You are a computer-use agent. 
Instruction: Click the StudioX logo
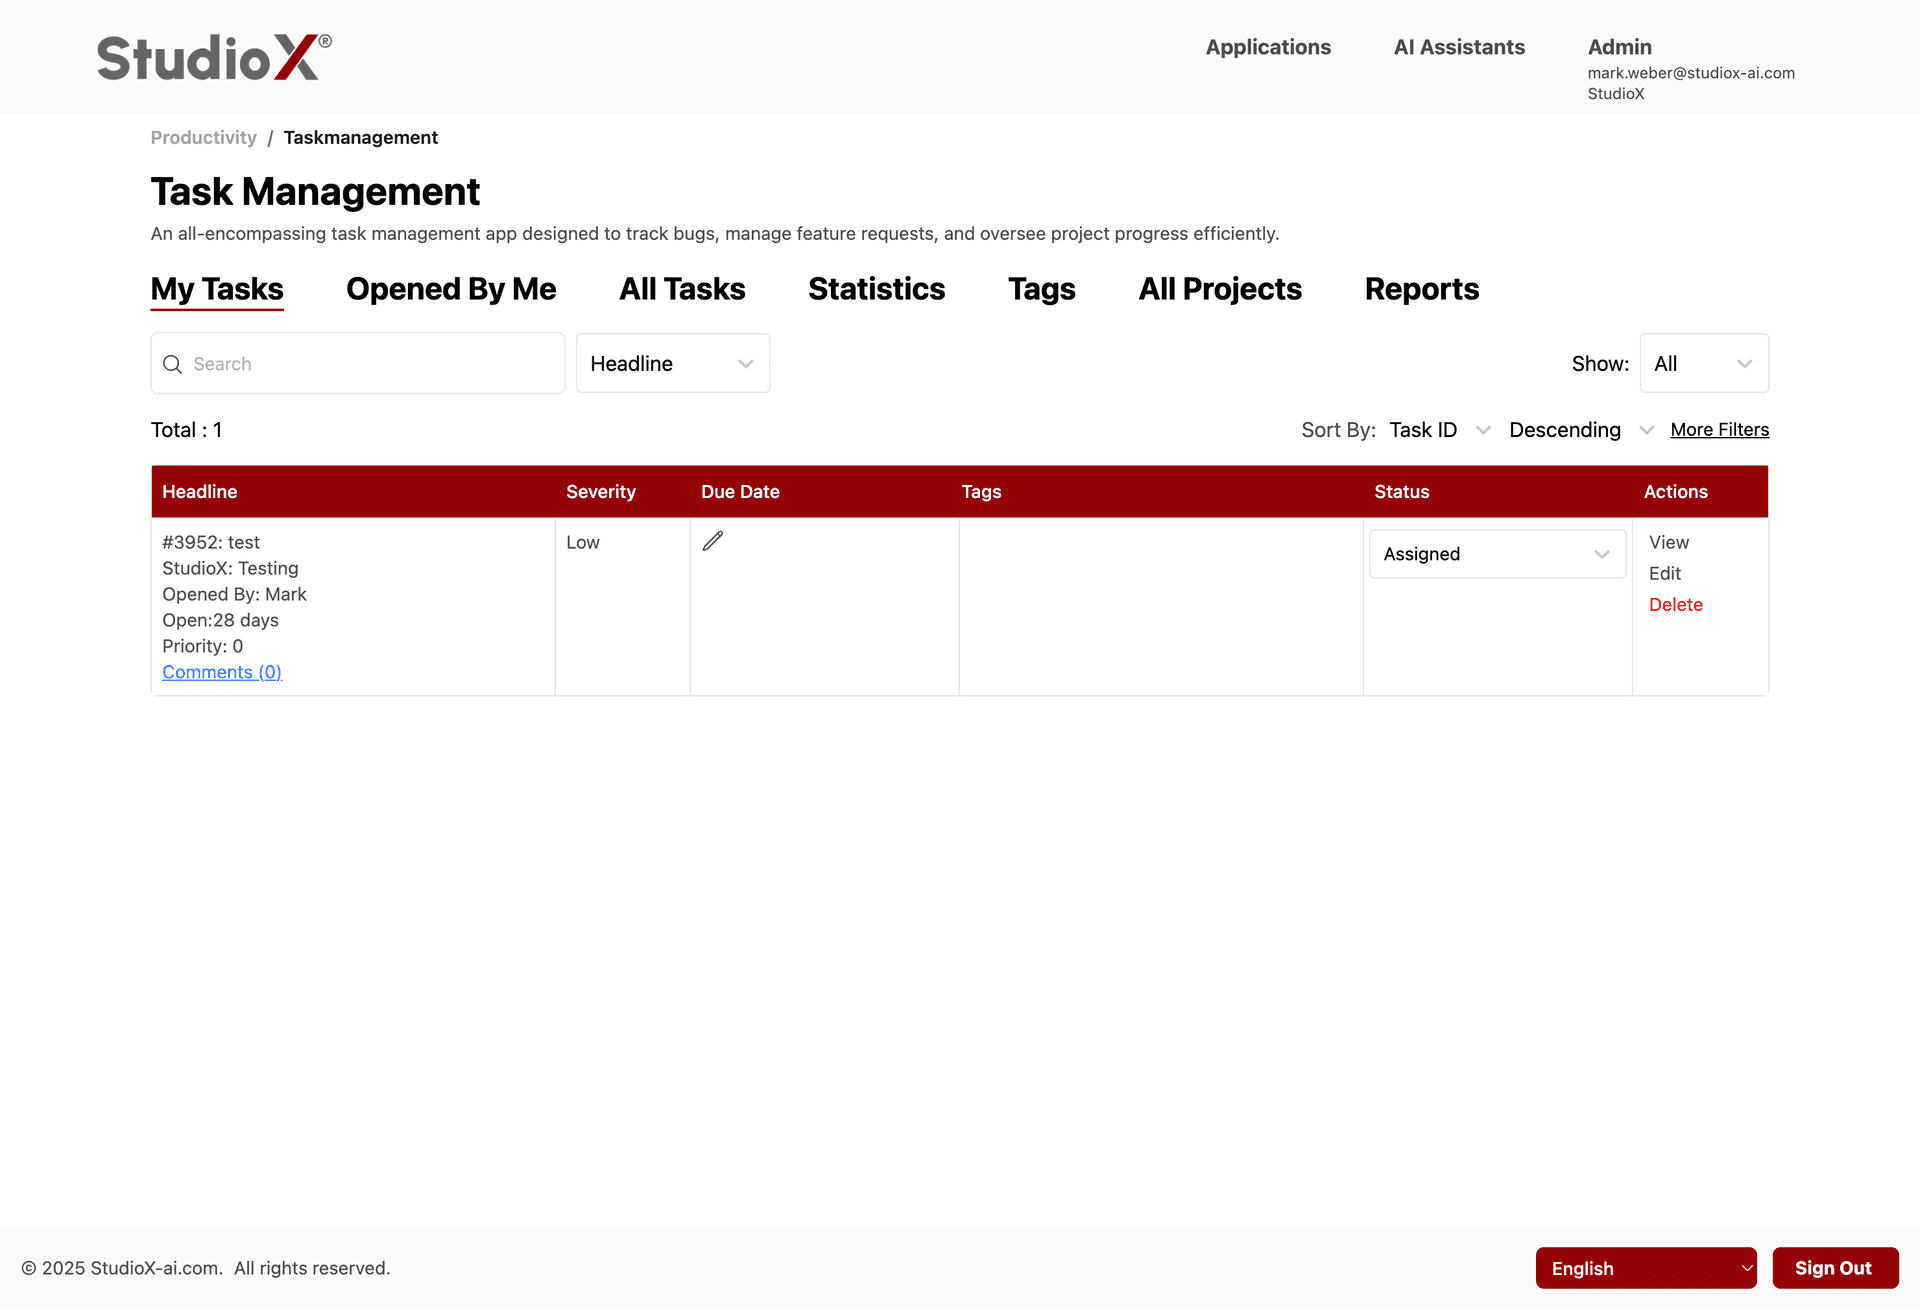[x=210, y=56]
